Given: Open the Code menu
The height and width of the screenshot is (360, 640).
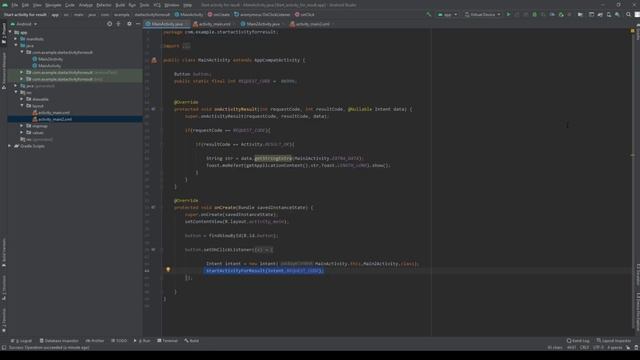Looking at the screenshot, I should point(70,5).
